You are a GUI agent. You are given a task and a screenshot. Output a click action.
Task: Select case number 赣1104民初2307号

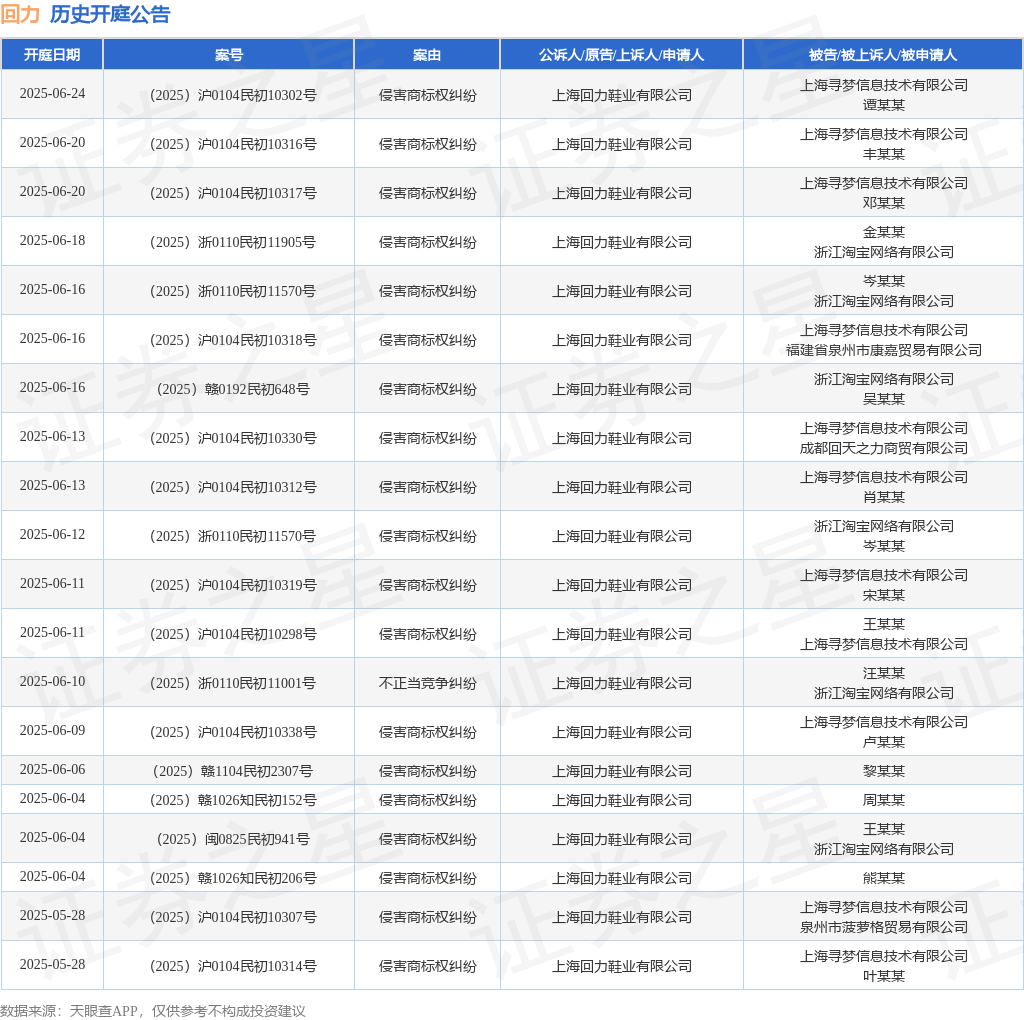(233, 771)
